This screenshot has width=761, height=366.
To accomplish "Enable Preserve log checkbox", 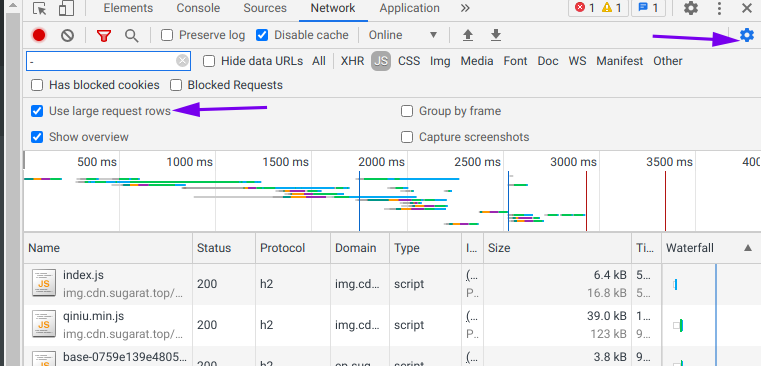I will (x=167, y=35).
